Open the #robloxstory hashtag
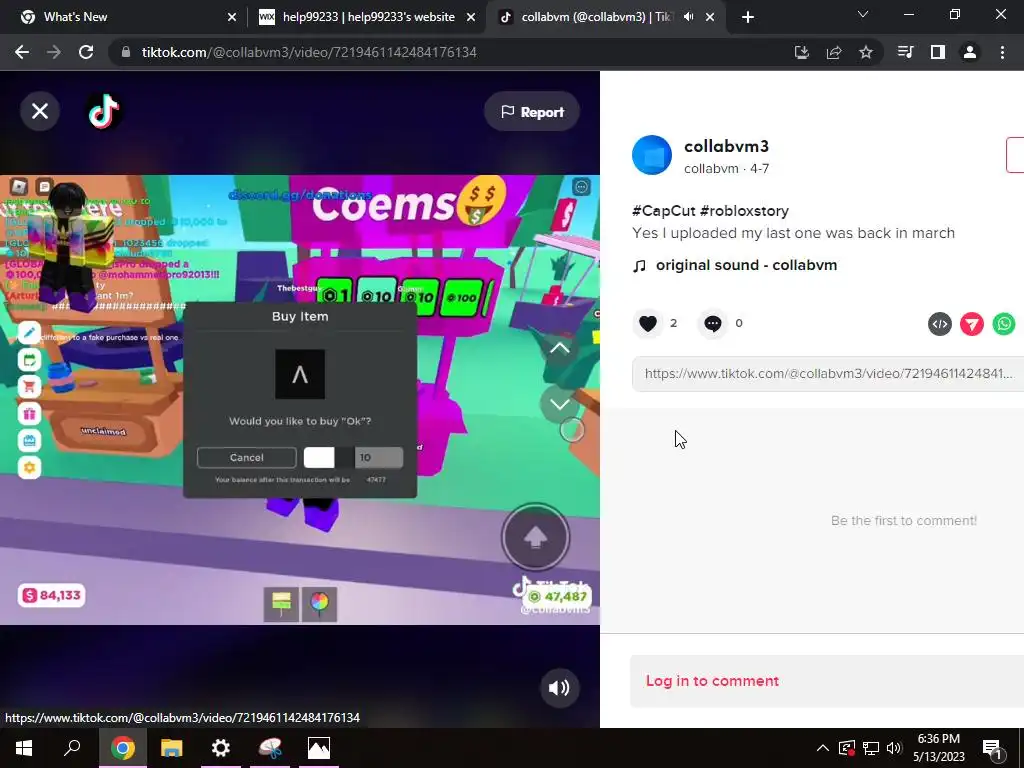Viewport: 1024px width, 768px height. pos(744,211)
